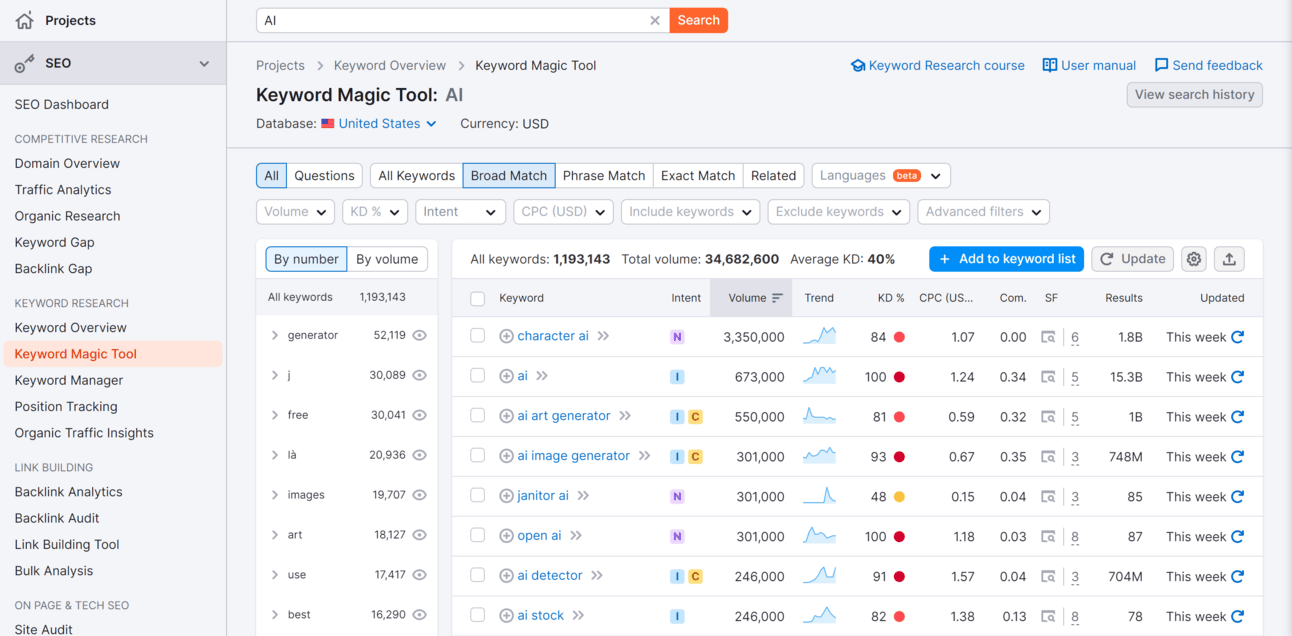Refresh the ai stock row
The width and height of the screenshot is (1292, 636).
(1238, 616)
